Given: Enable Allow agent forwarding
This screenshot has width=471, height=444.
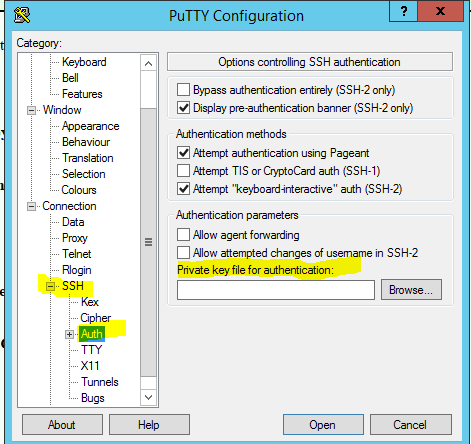Looking at the screenshot, I should 183,235.
